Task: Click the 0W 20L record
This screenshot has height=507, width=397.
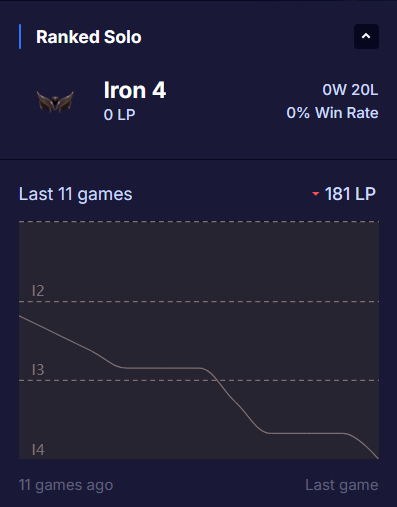Action: [x=350, y=90]
